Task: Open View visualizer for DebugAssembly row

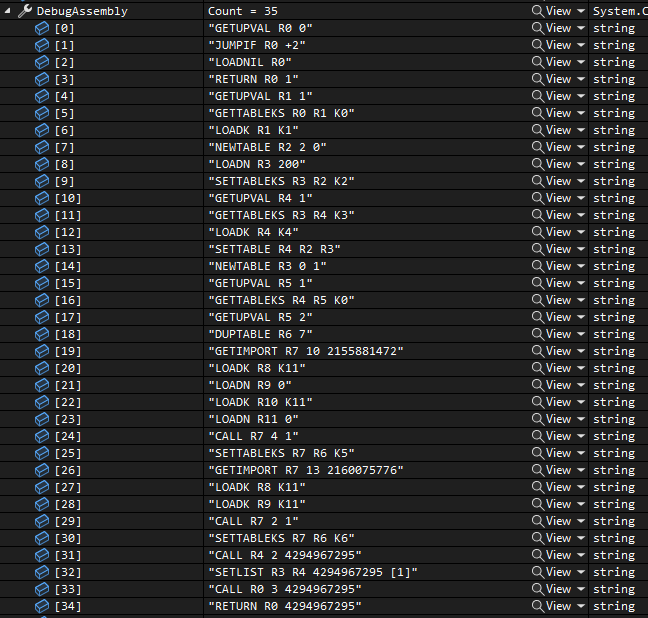Action: point(551,11)
